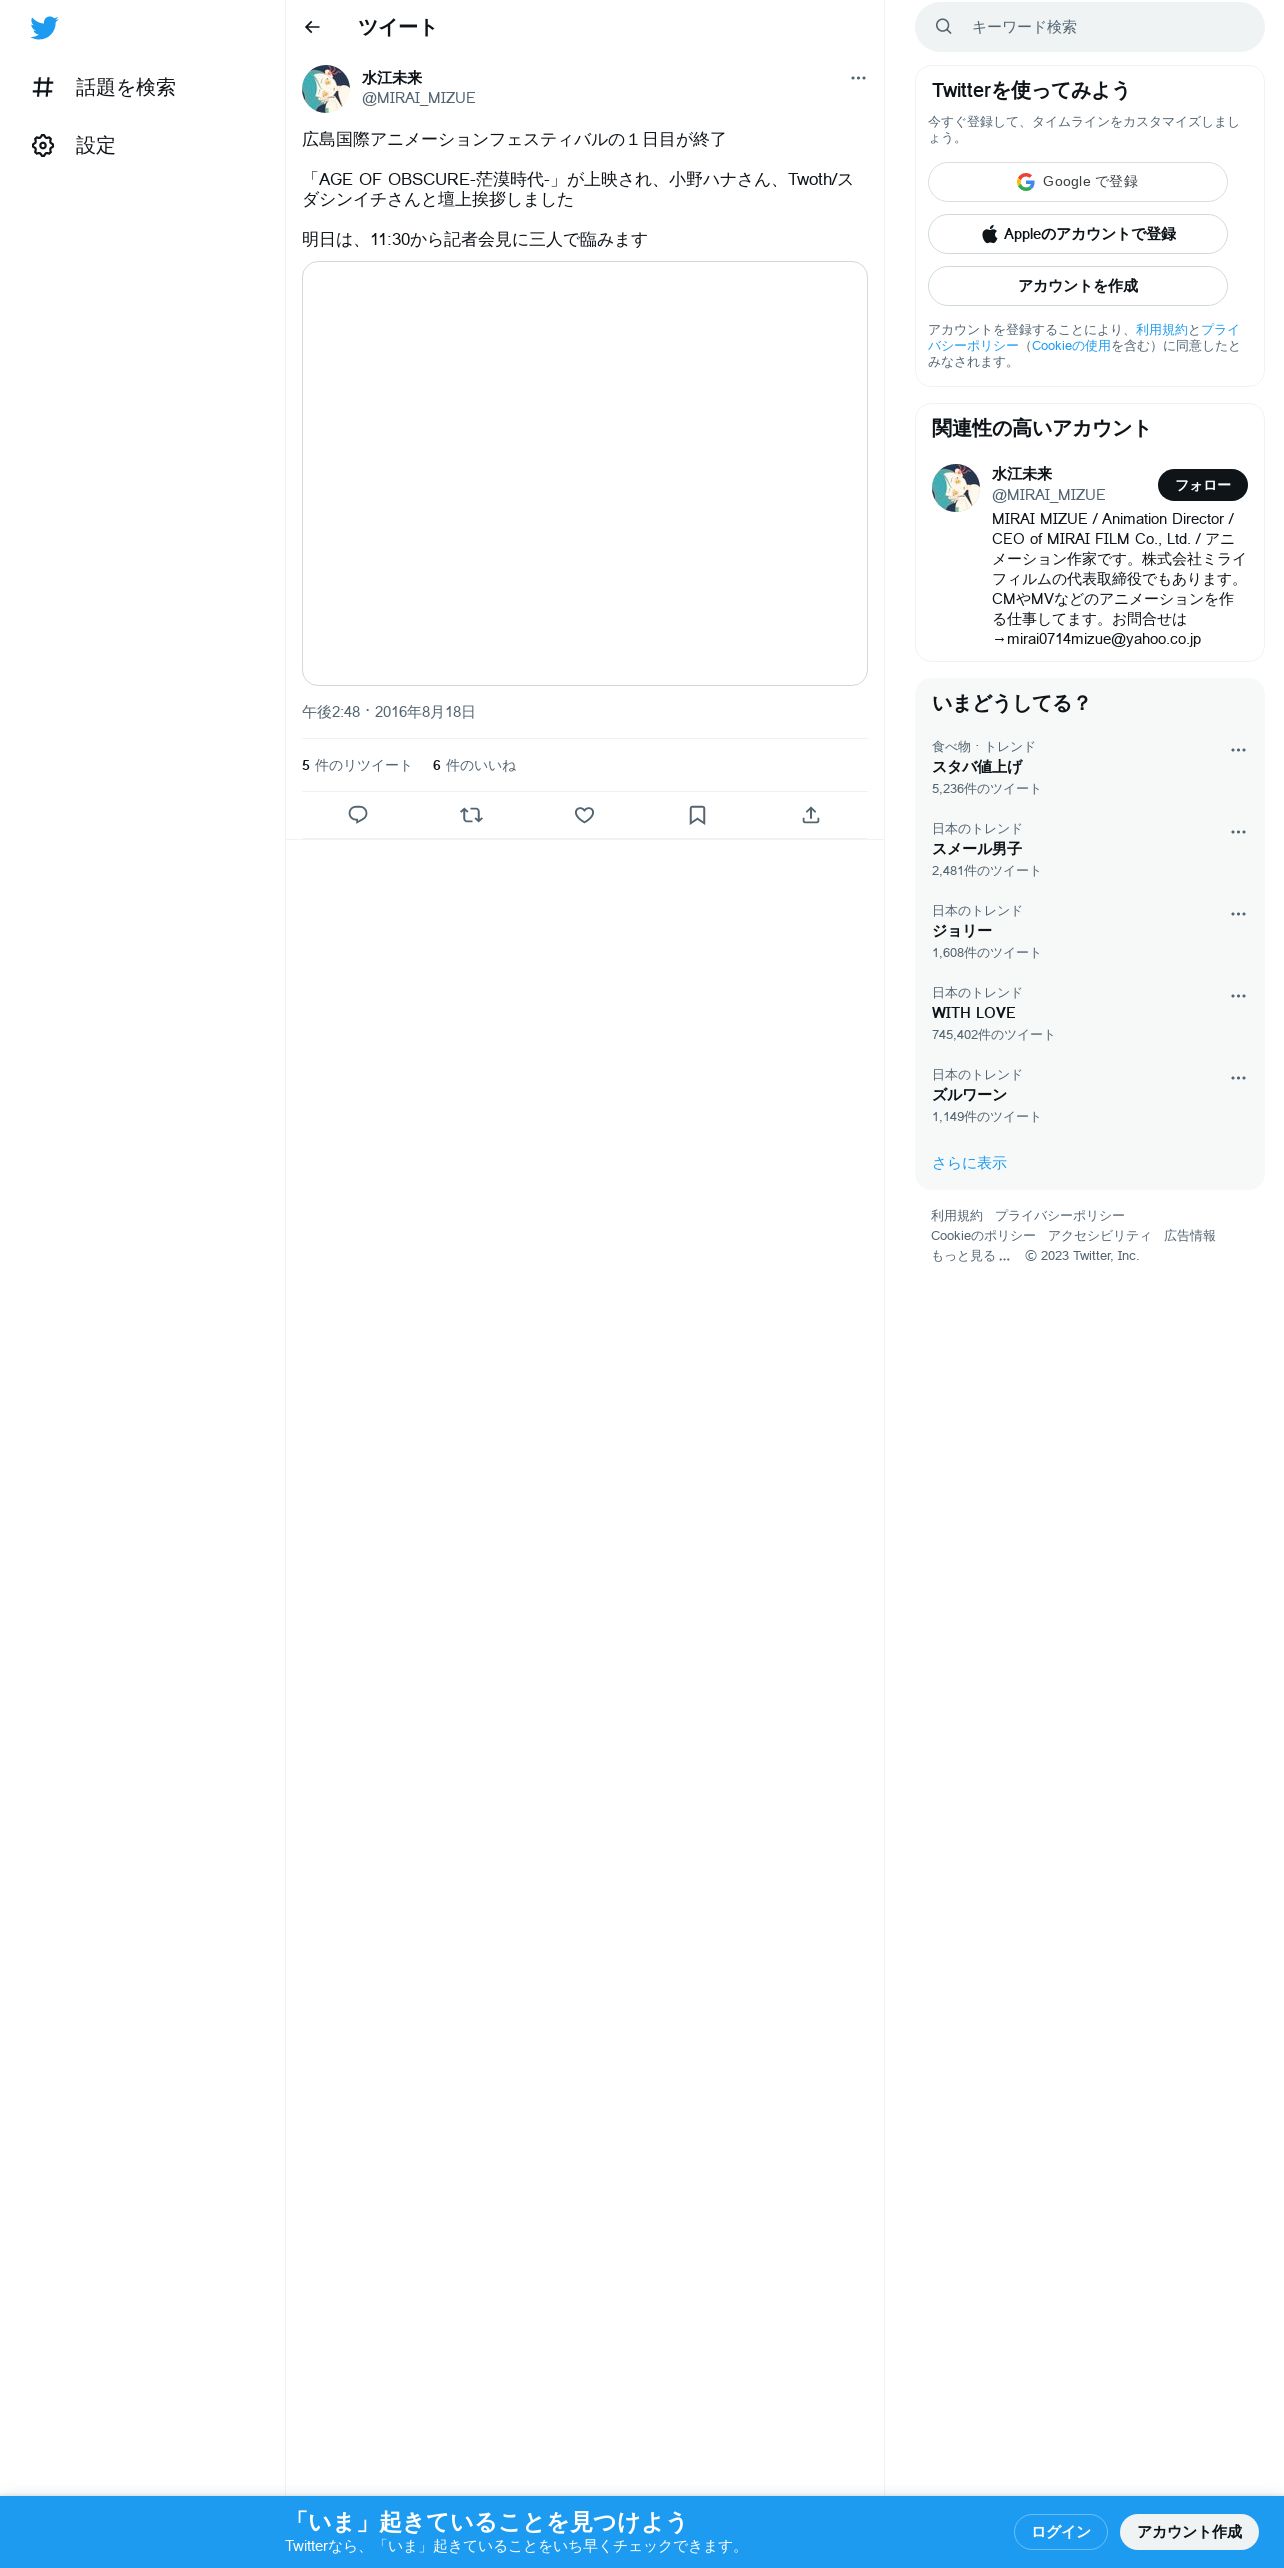Open 設定 settings menu
This screenshot has height=2568, width=1284.
(74, 146)
